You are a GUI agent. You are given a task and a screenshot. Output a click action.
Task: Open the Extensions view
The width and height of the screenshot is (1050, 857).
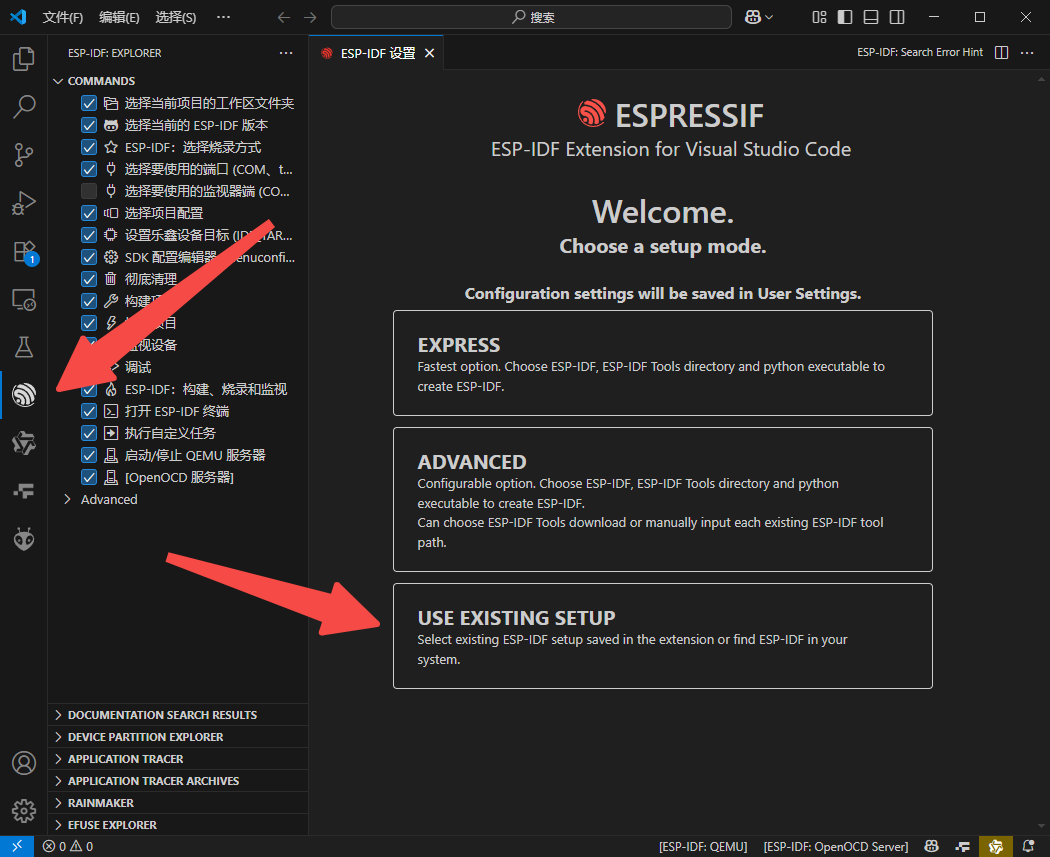(23, 251)
